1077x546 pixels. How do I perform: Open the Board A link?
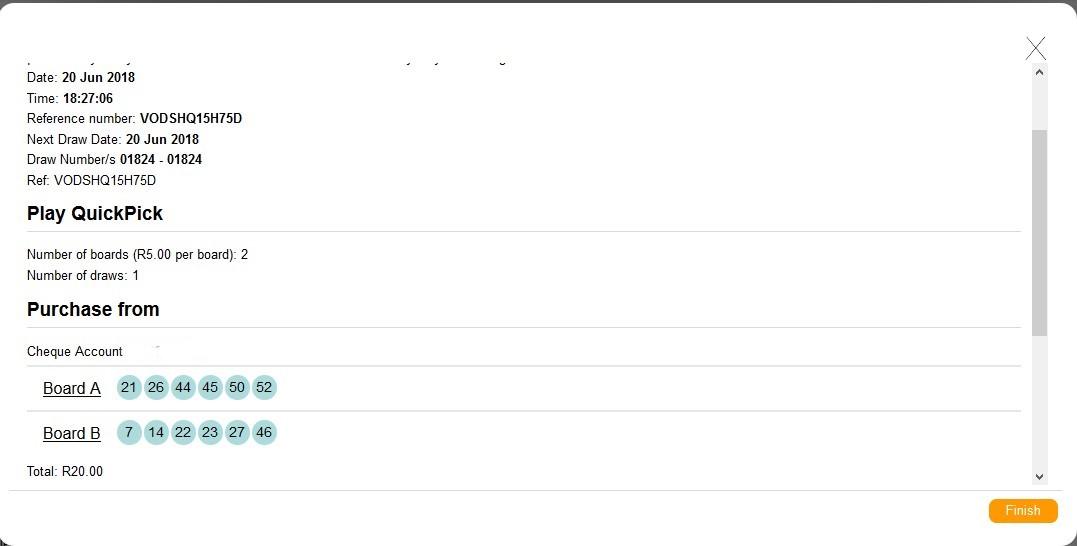click(x=71, y=388)
